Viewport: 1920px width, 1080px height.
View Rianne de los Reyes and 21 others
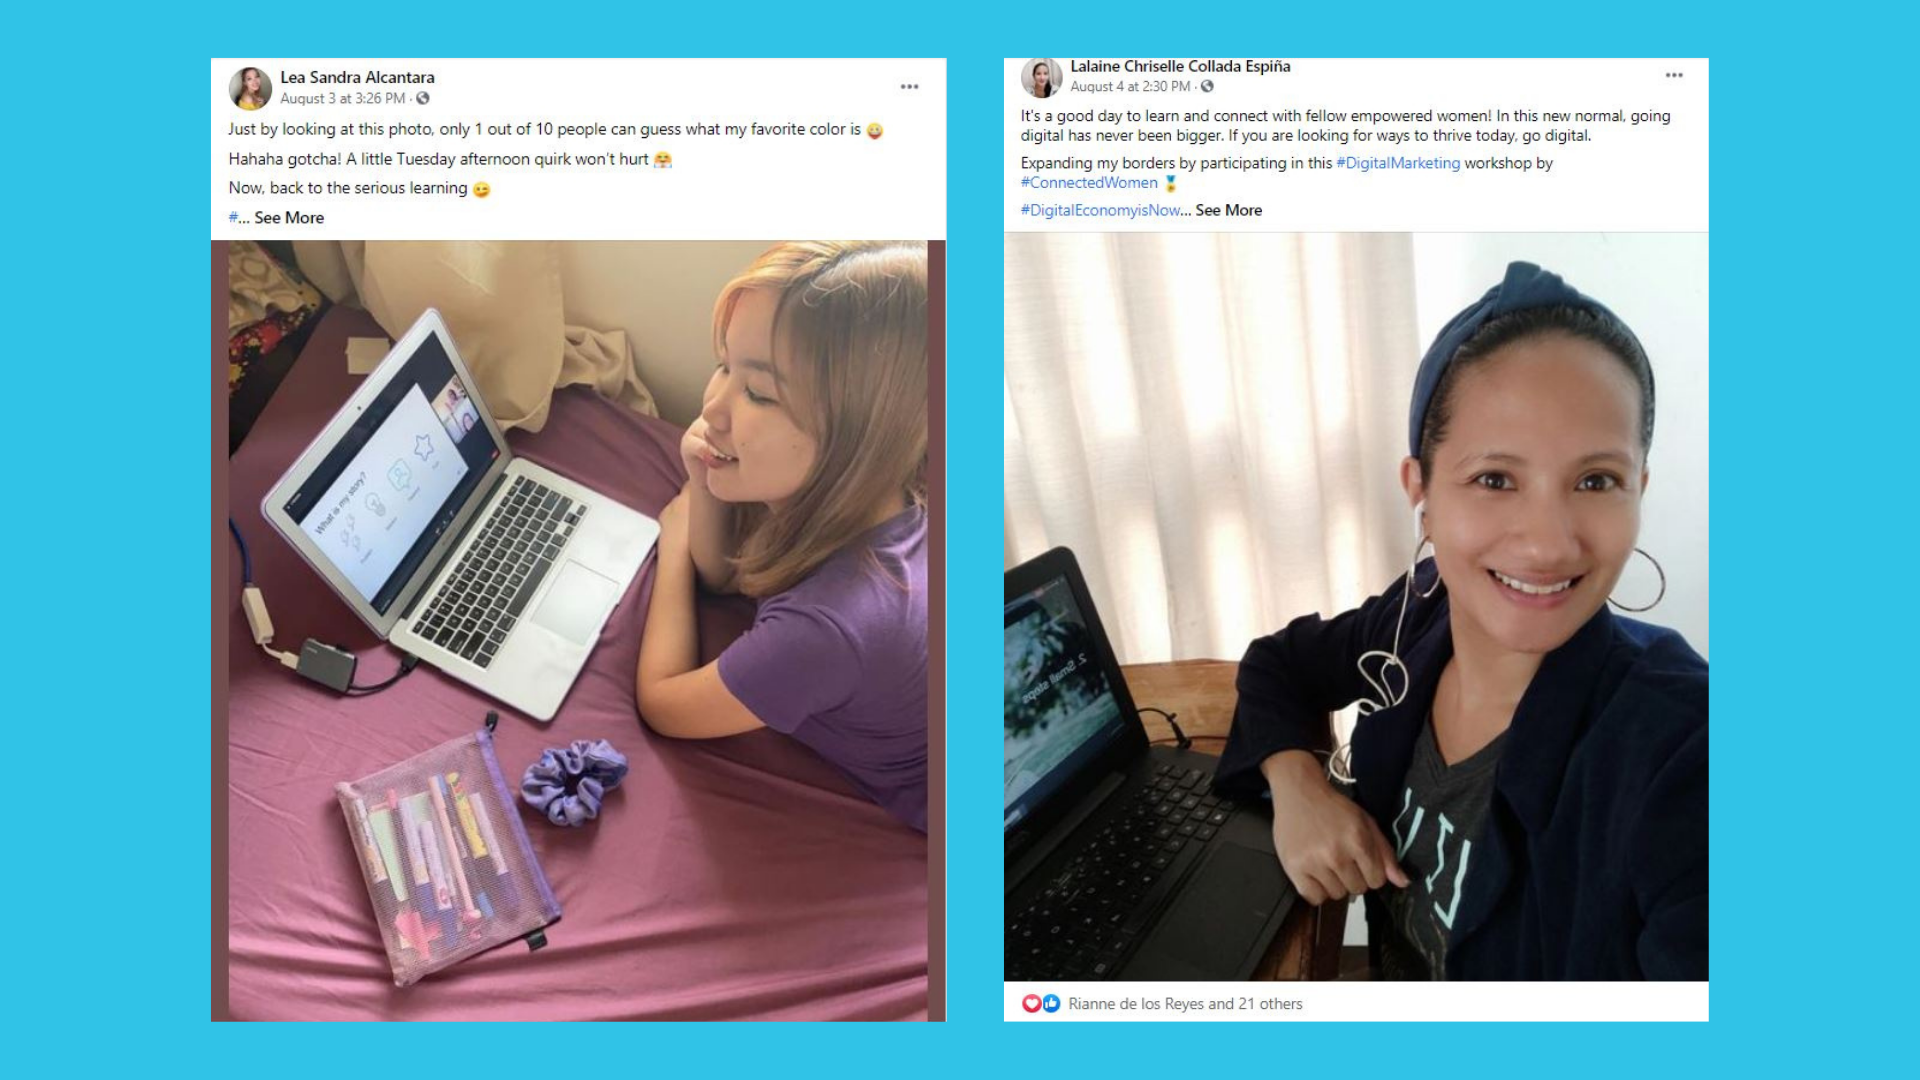[1185, 1003]
